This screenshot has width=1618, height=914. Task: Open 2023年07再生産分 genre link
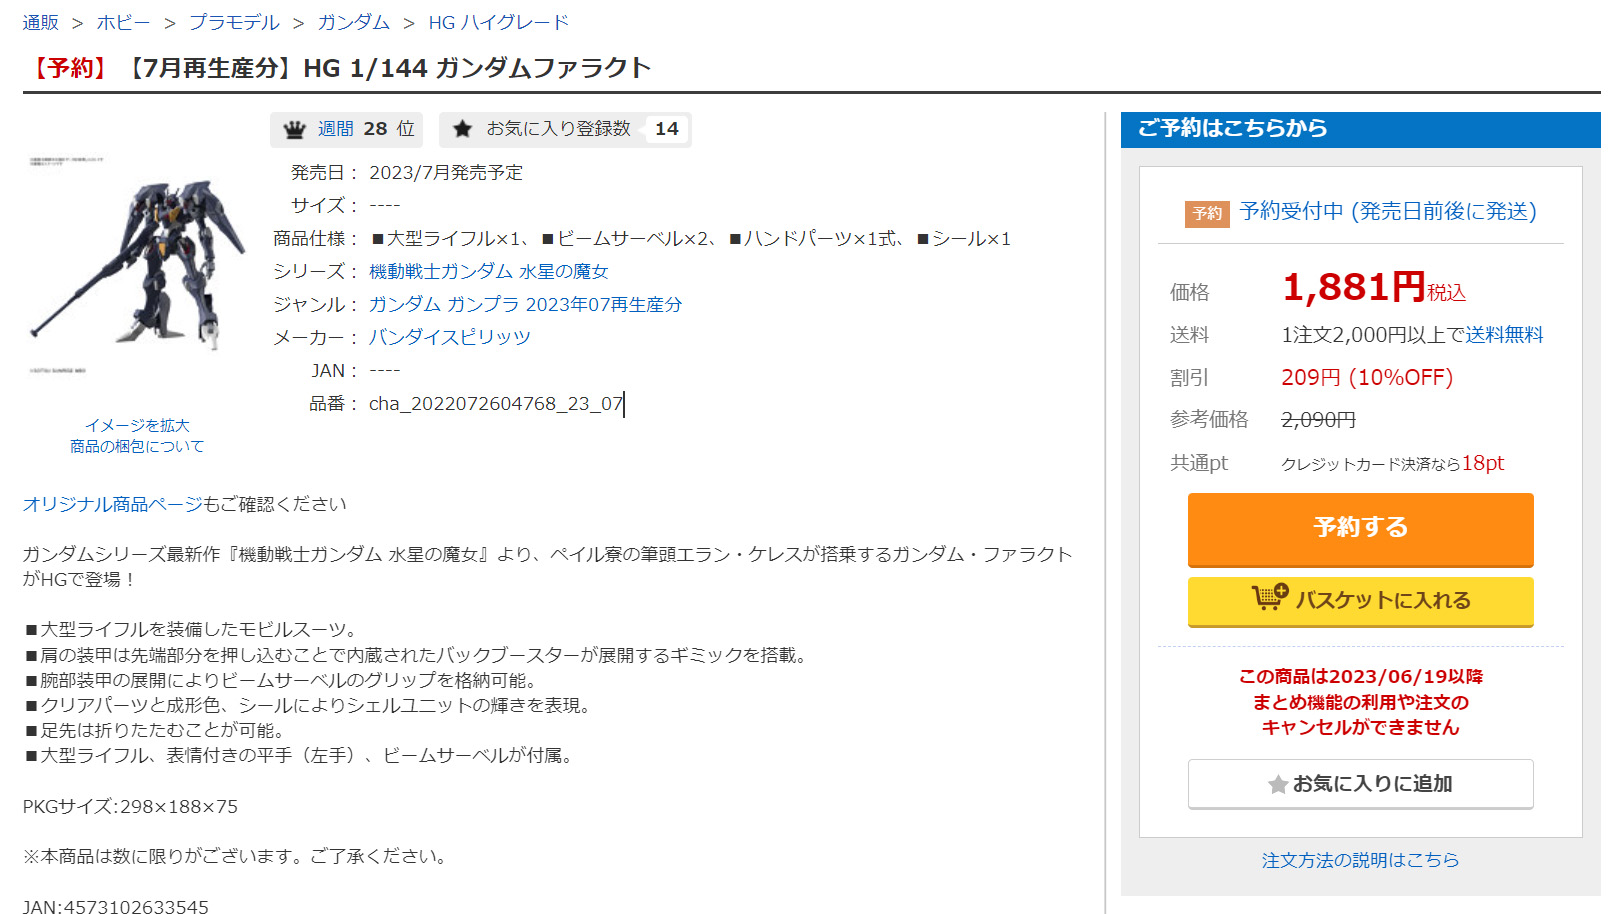click(604, 304)
